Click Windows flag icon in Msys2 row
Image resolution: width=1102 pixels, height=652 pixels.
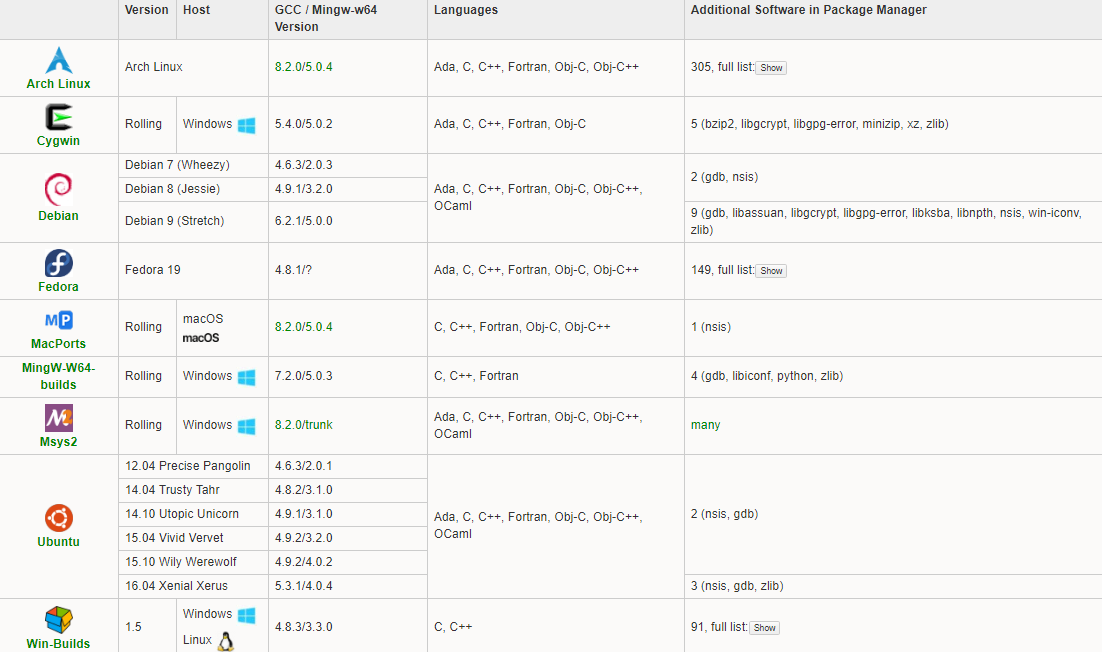[x=247, y=426]
